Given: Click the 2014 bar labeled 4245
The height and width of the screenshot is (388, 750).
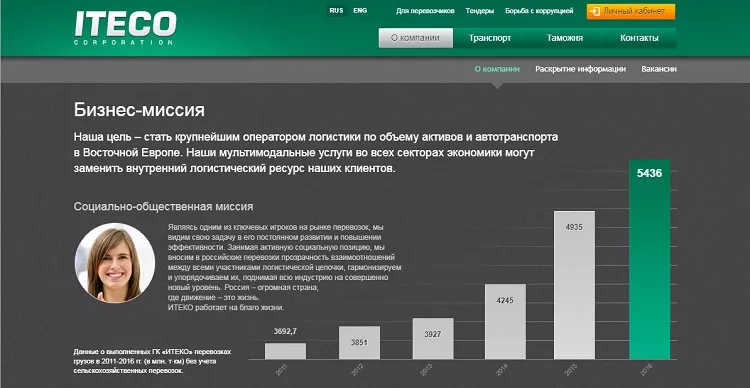Looking at the screenshot, I should click(505, 321).
